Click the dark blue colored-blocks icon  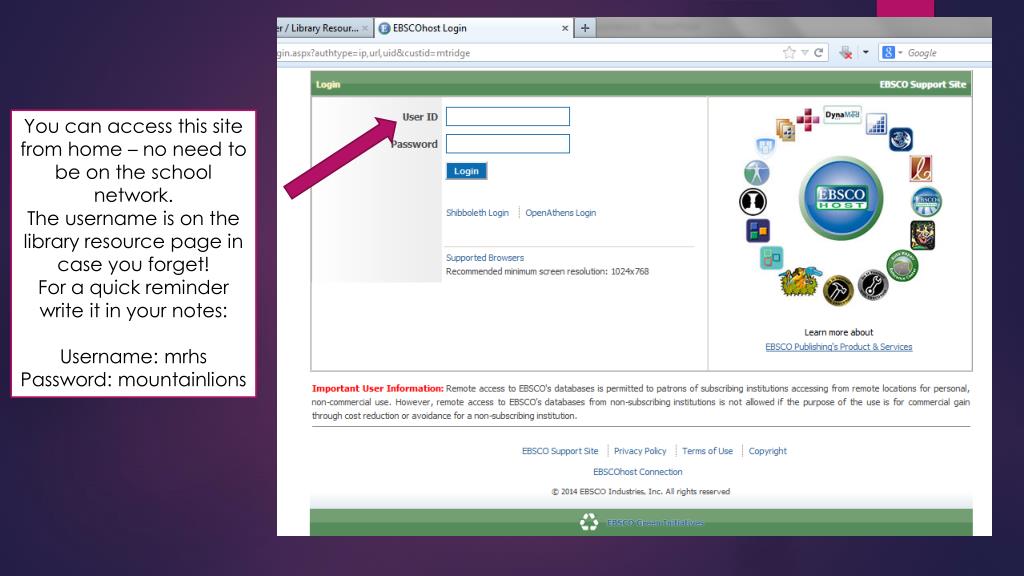(758, 231)
